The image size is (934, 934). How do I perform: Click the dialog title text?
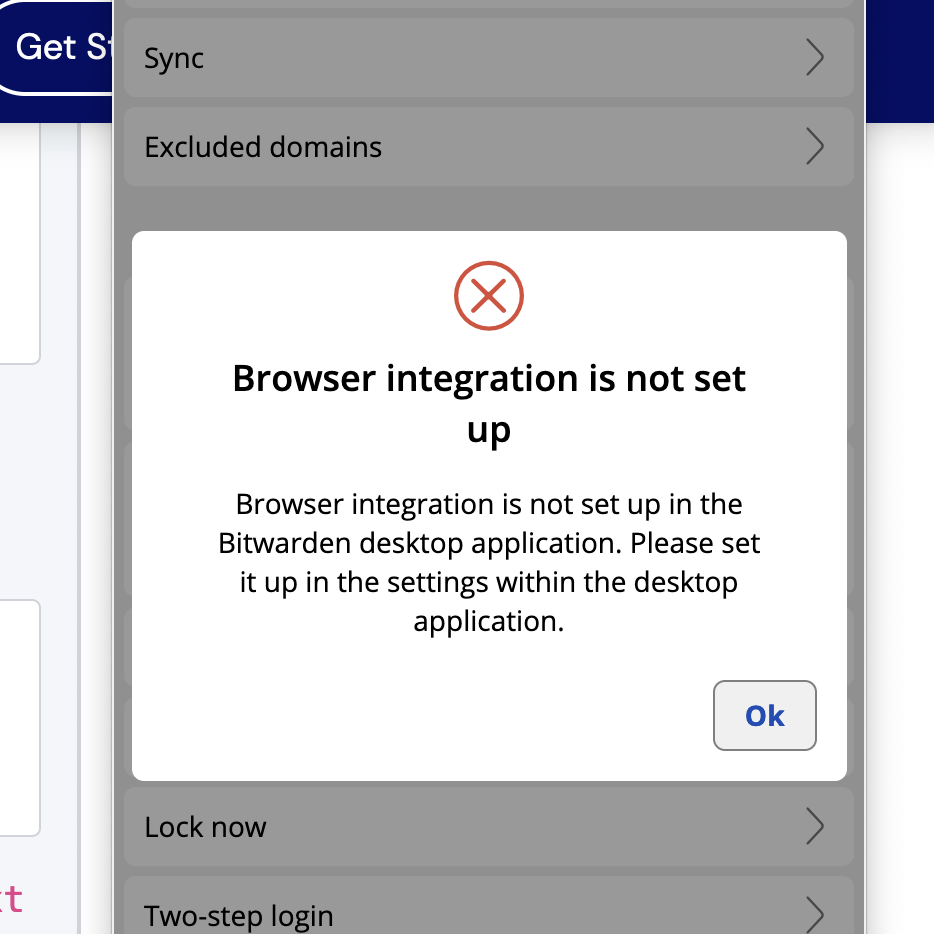click(x=489, y=403)
